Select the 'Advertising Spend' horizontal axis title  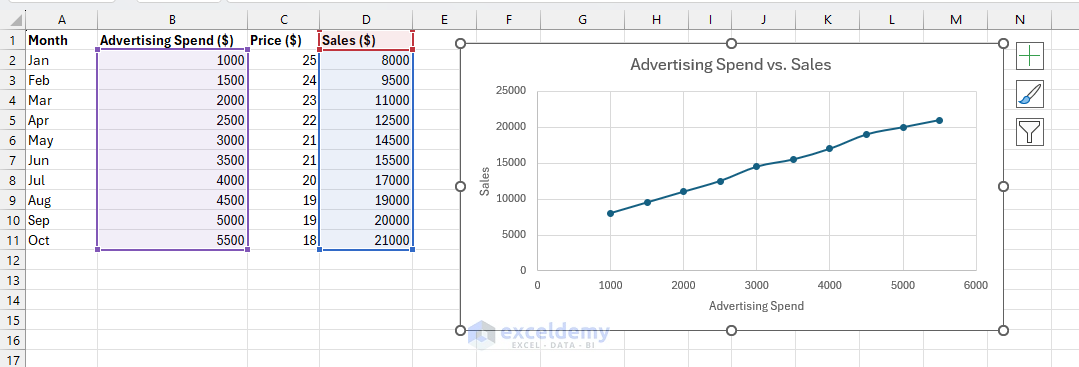(x=756, y=305)
